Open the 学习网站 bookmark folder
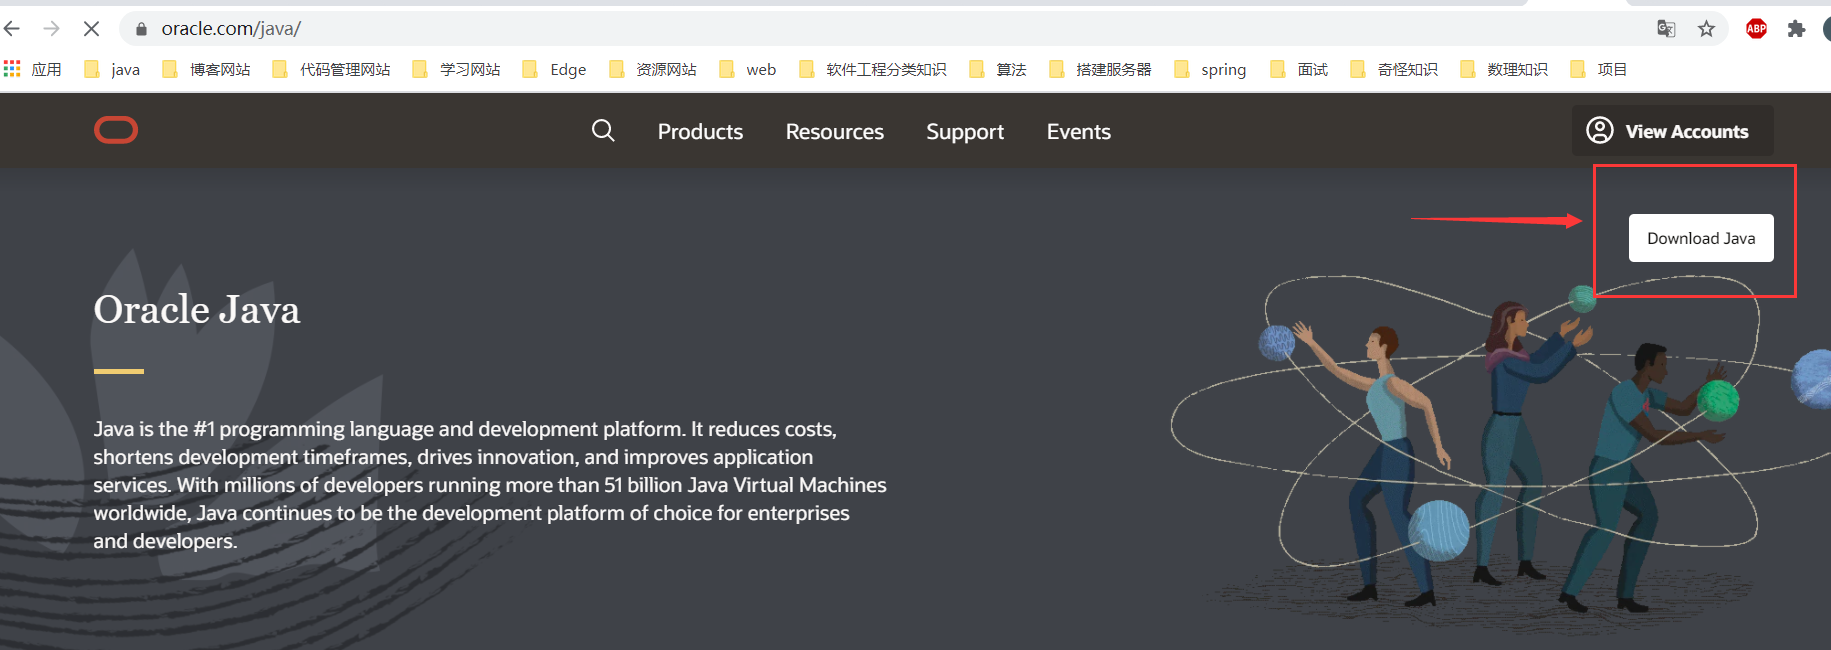Viewport: 1831px width, 650px height. [457, 69]
